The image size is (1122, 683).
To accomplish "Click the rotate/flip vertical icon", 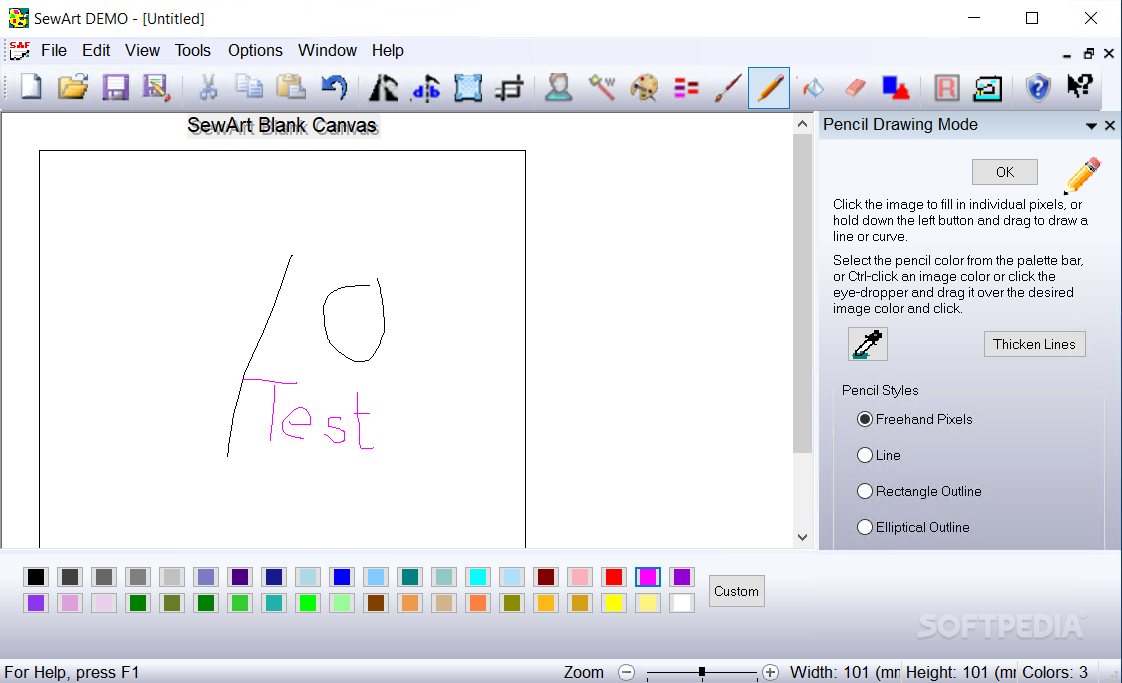I will pyautogui.click(x=426, y=87).
